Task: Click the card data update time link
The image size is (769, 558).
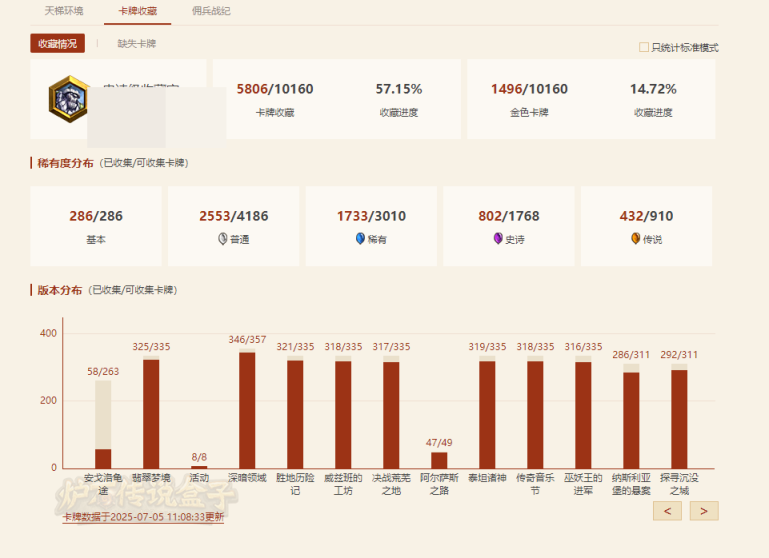Action: pyautogui.click(x=143, y=517)
